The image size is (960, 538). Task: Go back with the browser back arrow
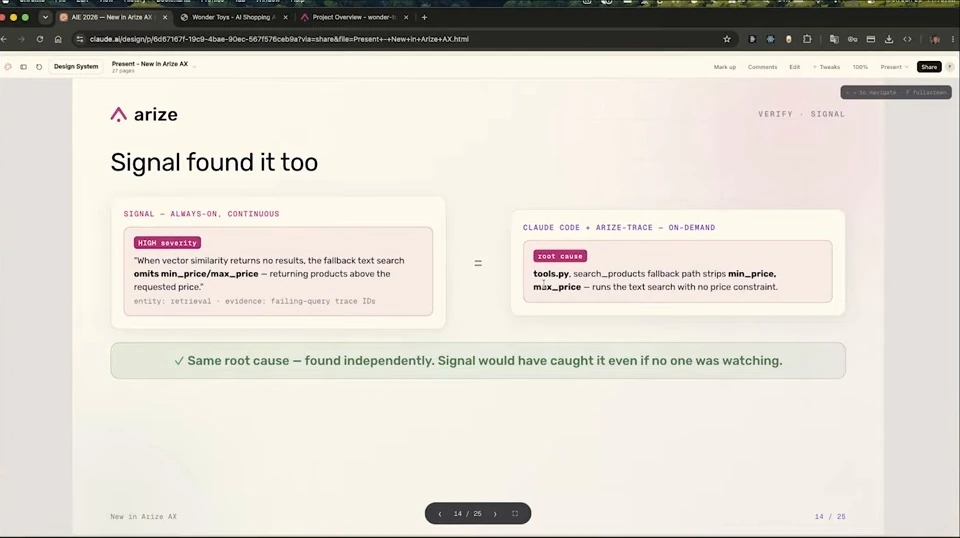point(4,39)
